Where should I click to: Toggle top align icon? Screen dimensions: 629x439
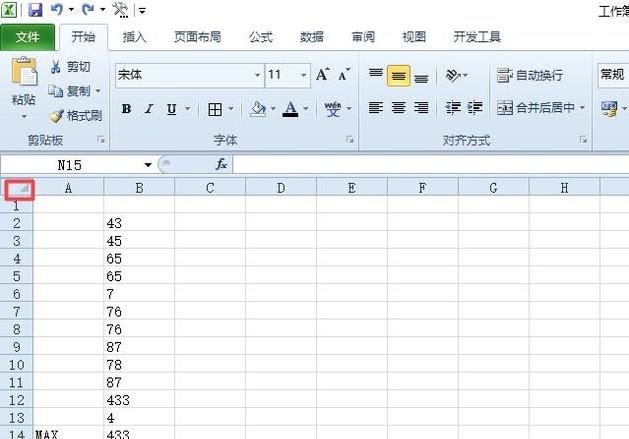376,75
